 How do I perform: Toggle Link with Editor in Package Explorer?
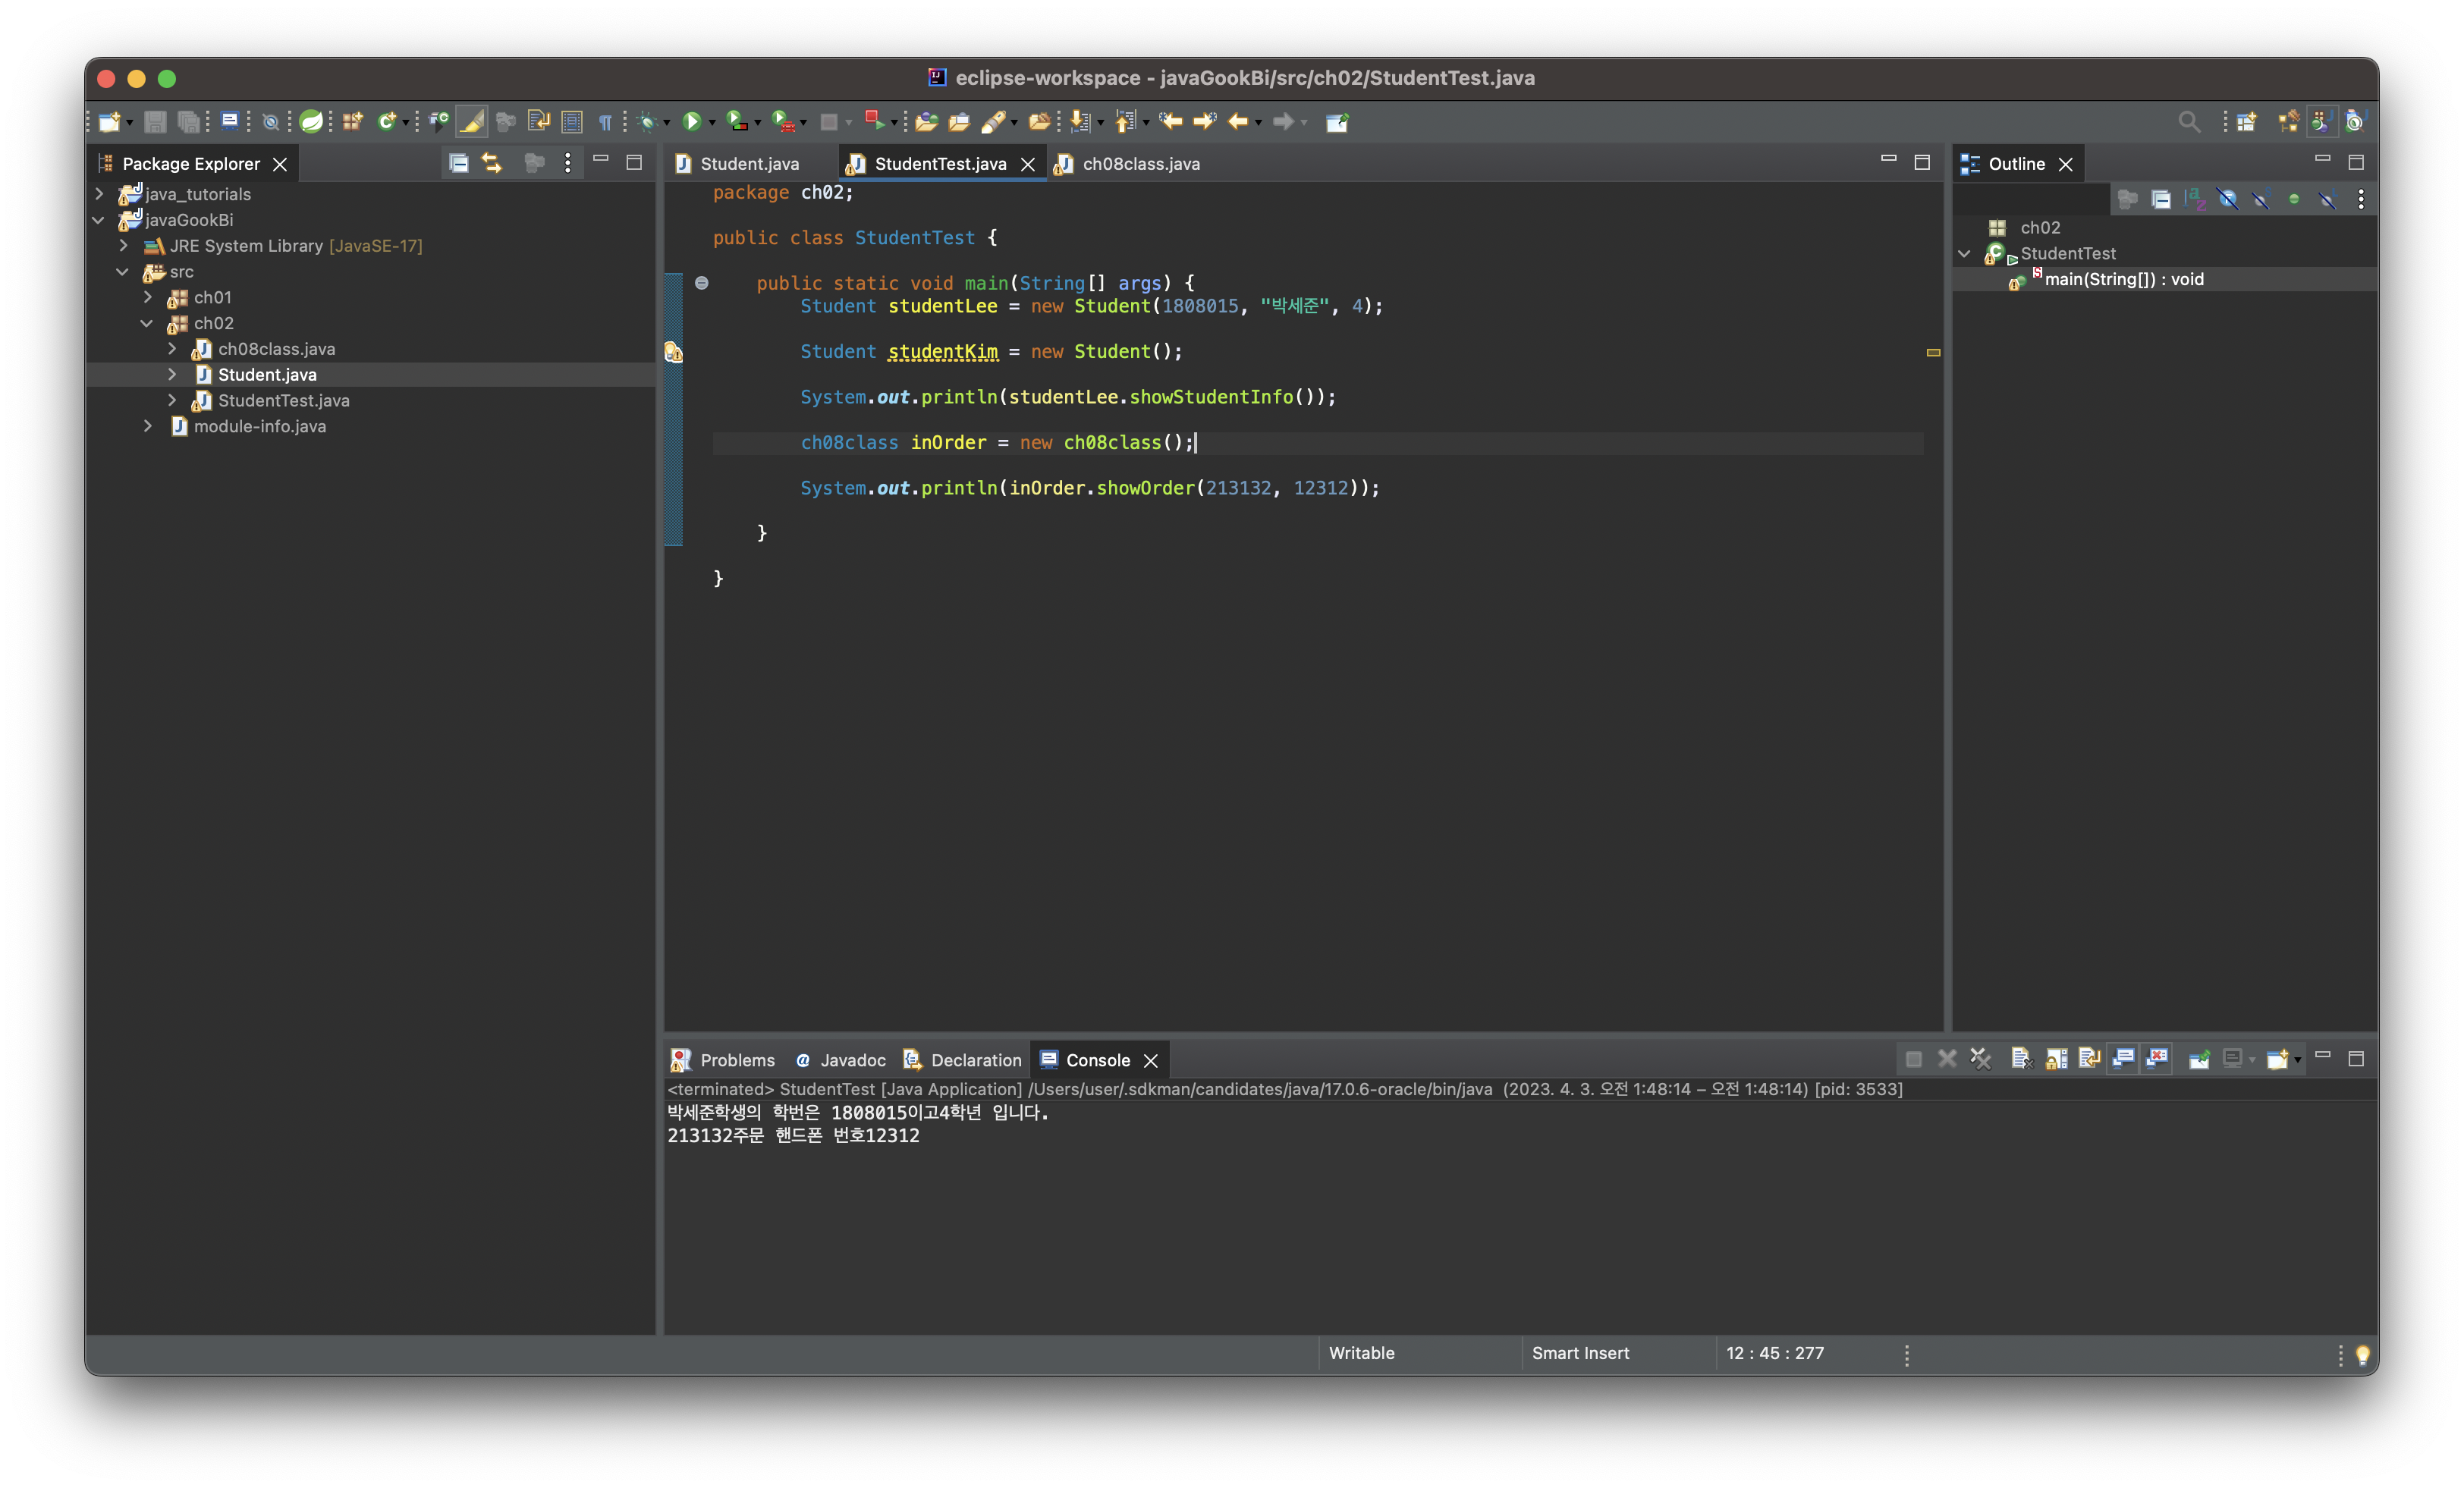point(492,163)
